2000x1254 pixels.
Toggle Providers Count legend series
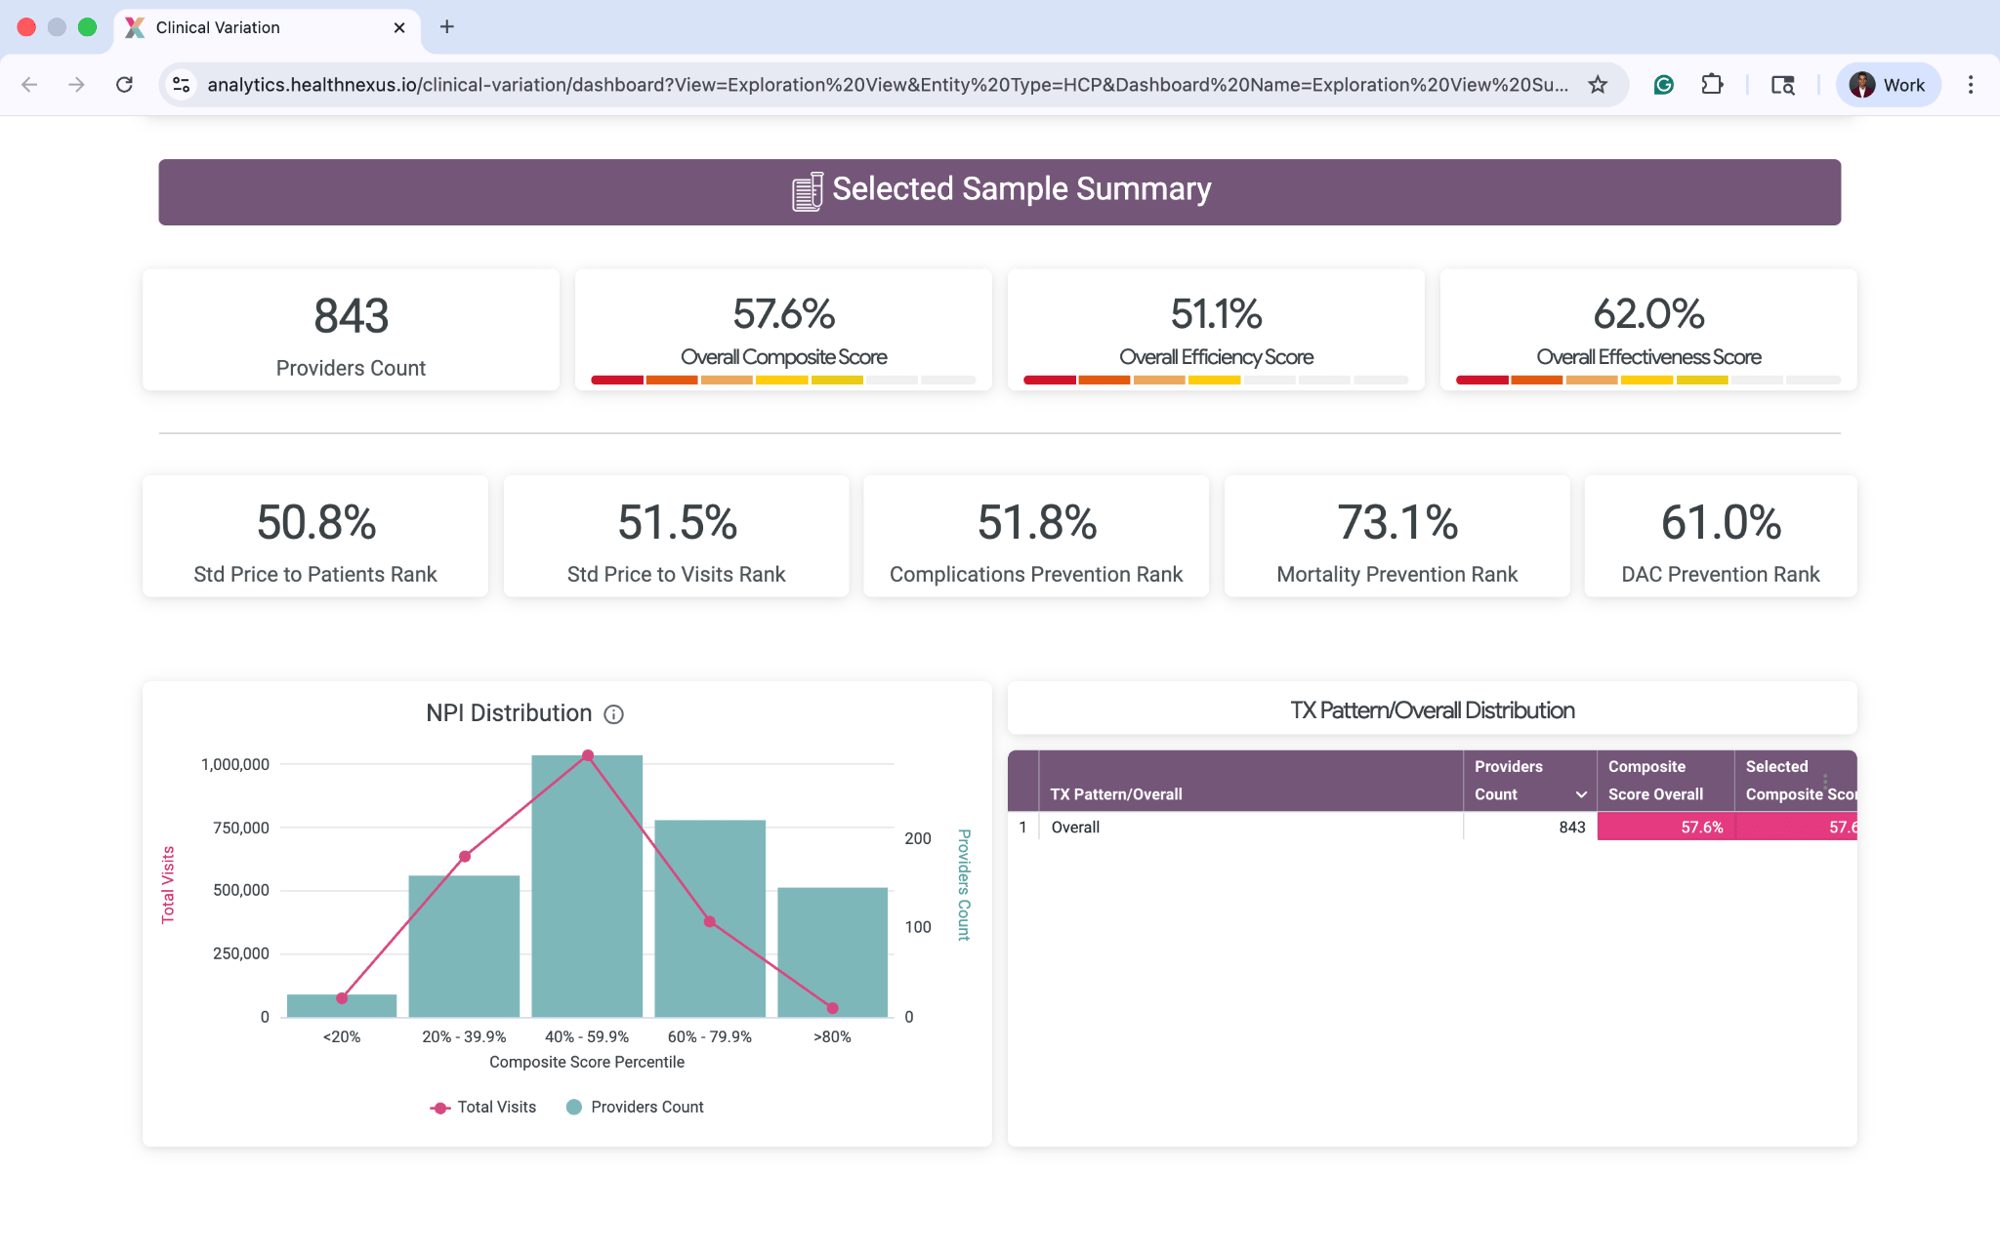[x=635, y=1107]
